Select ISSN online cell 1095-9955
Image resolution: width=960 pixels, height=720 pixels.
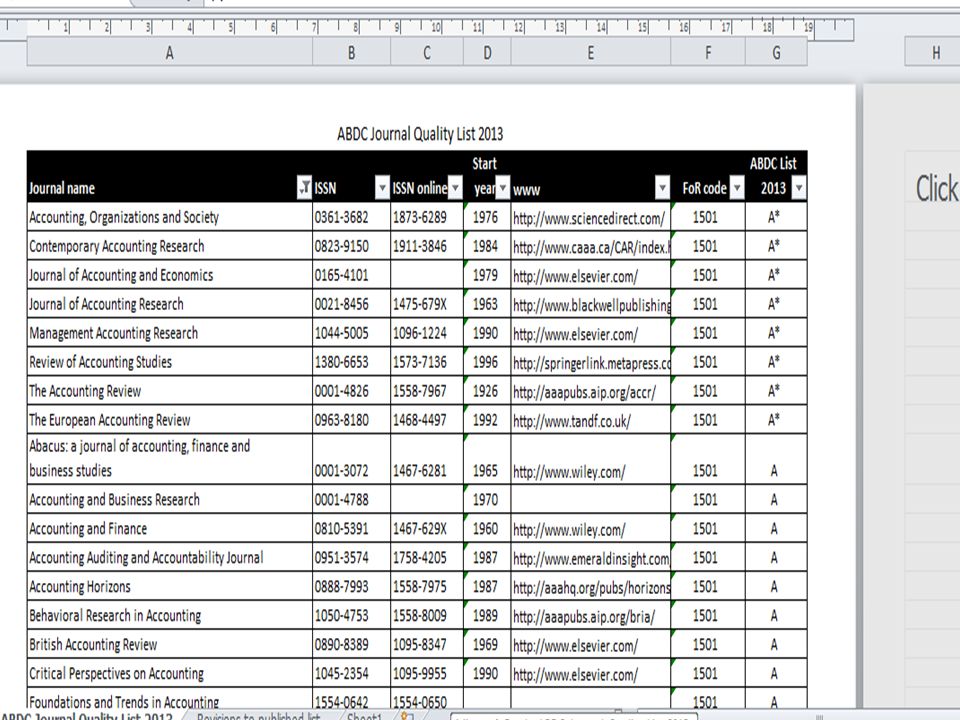427,673
